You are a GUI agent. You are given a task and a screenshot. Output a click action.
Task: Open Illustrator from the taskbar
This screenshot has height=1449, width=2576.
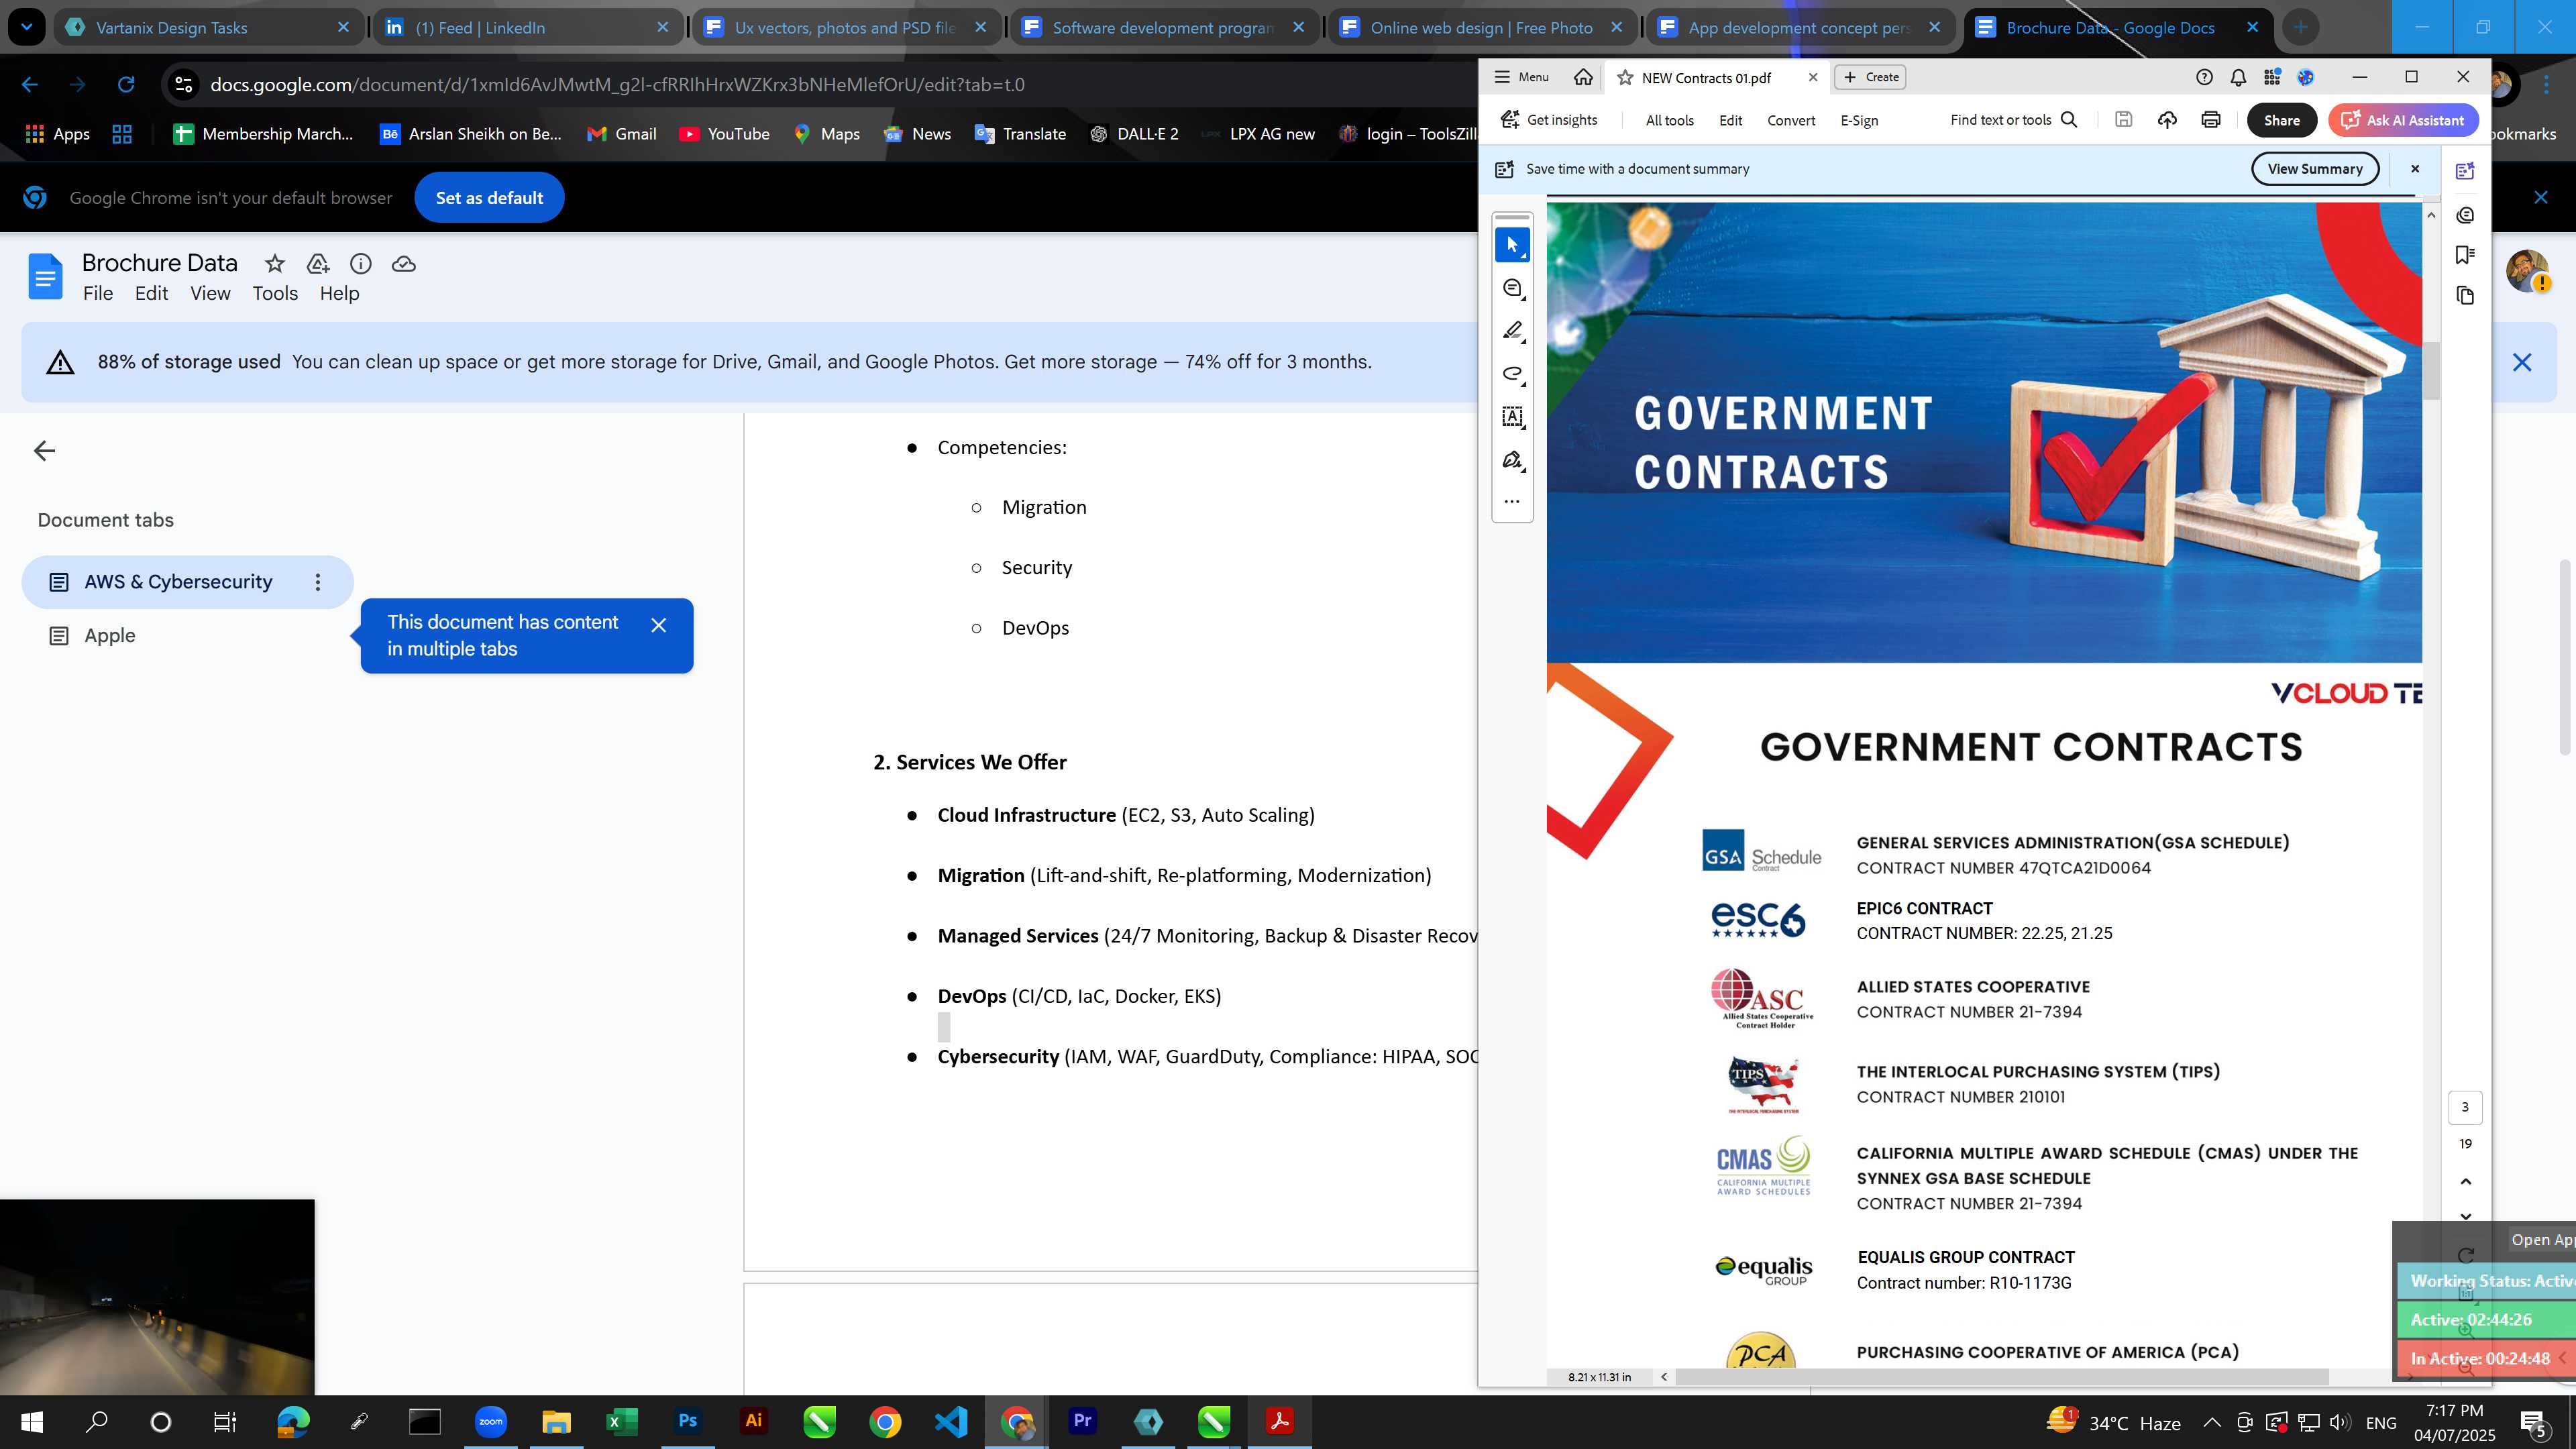pyautogui.click(x=753, y=1421)
